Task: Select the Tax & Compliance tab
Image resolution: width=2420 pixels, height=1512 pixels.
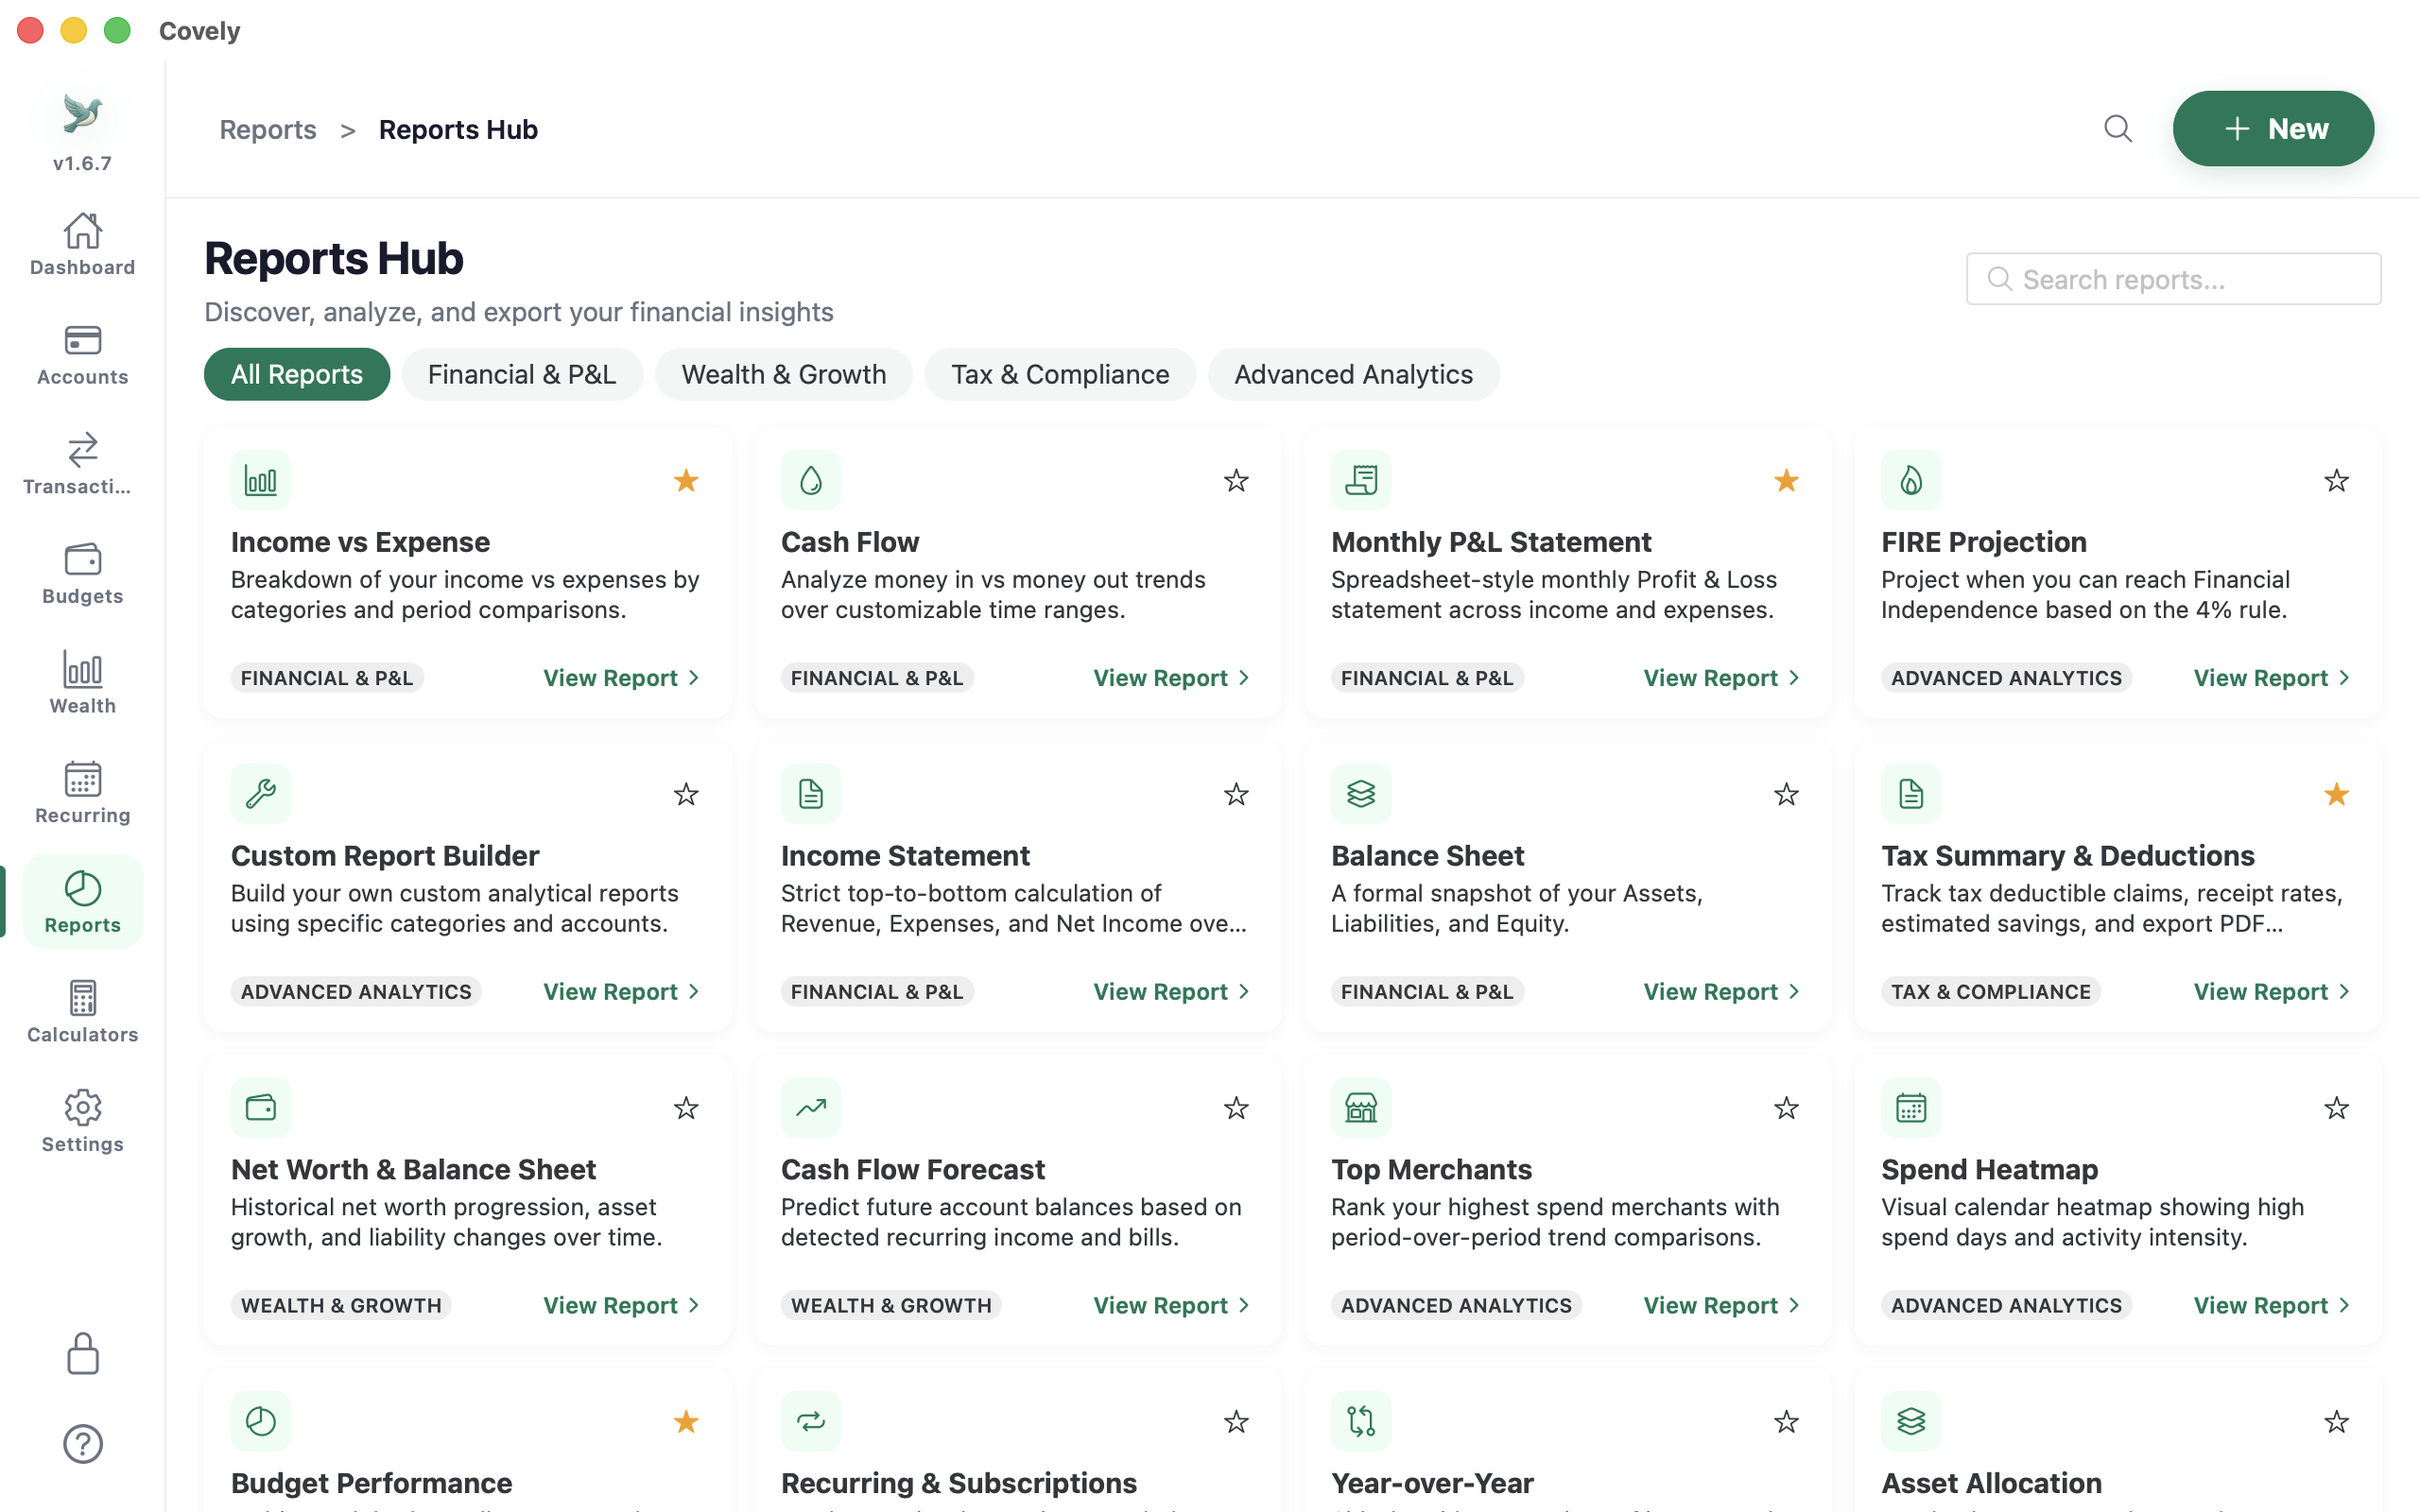Action: 1060,374
